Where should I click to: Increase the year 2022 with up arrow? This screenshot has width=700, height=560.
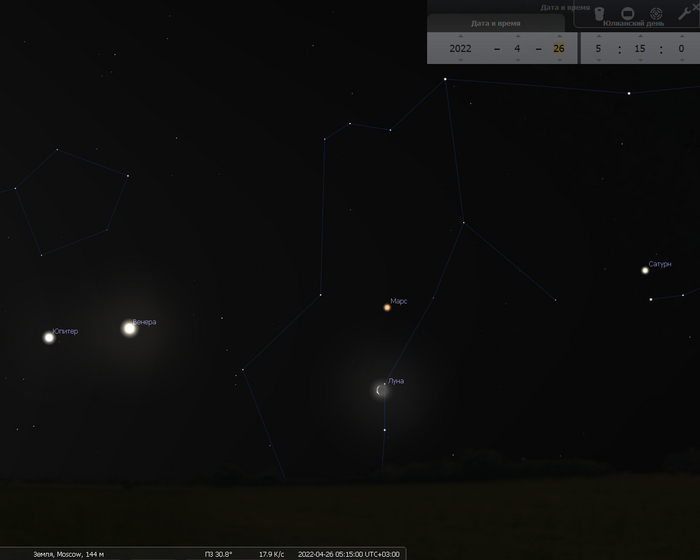[460, 36]
